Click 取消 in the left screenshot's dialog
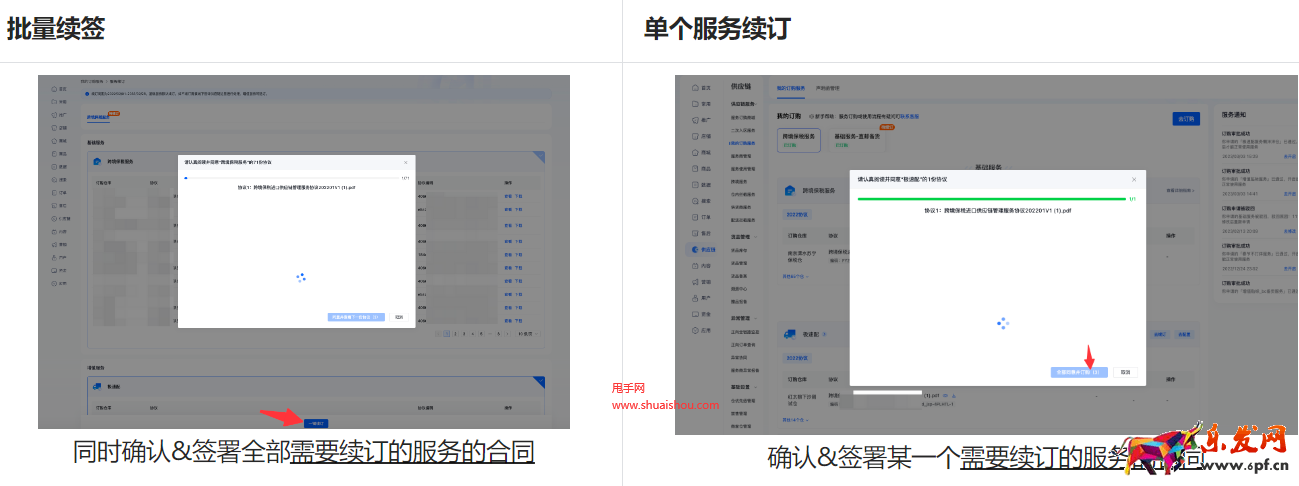This screenshot has height=486, width=1299. click(399, 317)
